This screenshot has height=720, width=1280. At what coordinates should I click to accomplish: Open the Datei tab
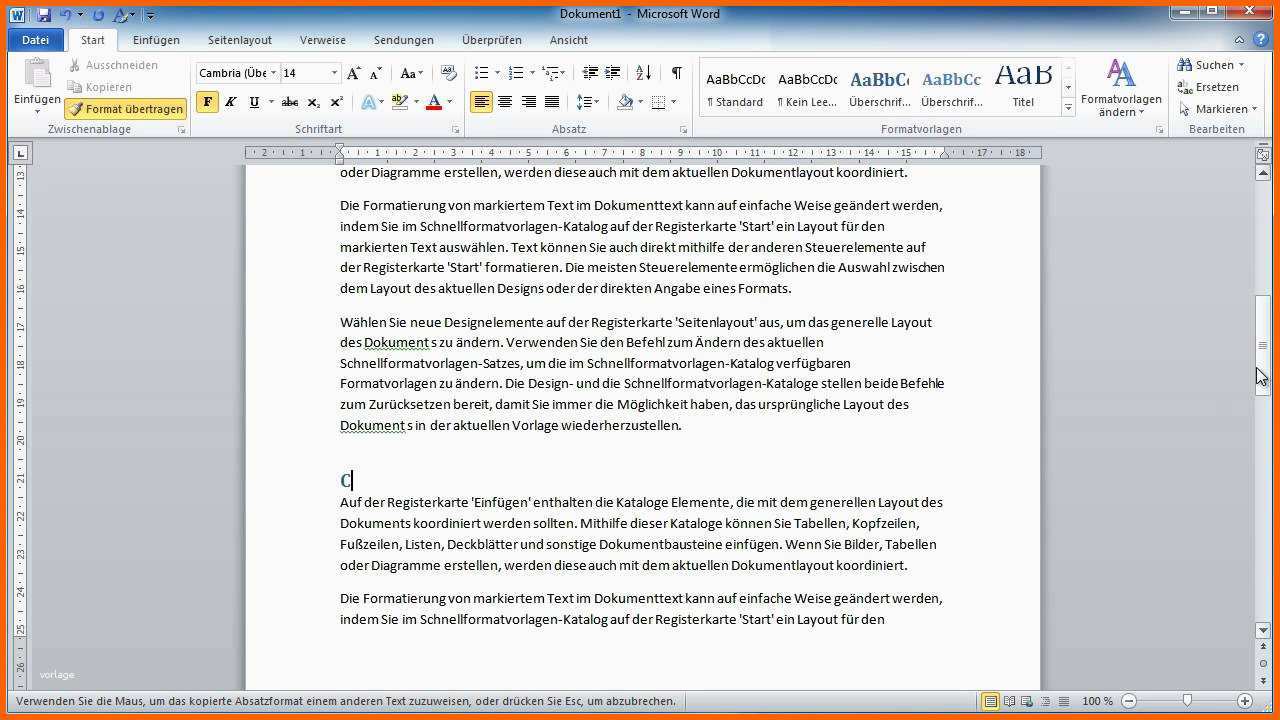point(35,40)
